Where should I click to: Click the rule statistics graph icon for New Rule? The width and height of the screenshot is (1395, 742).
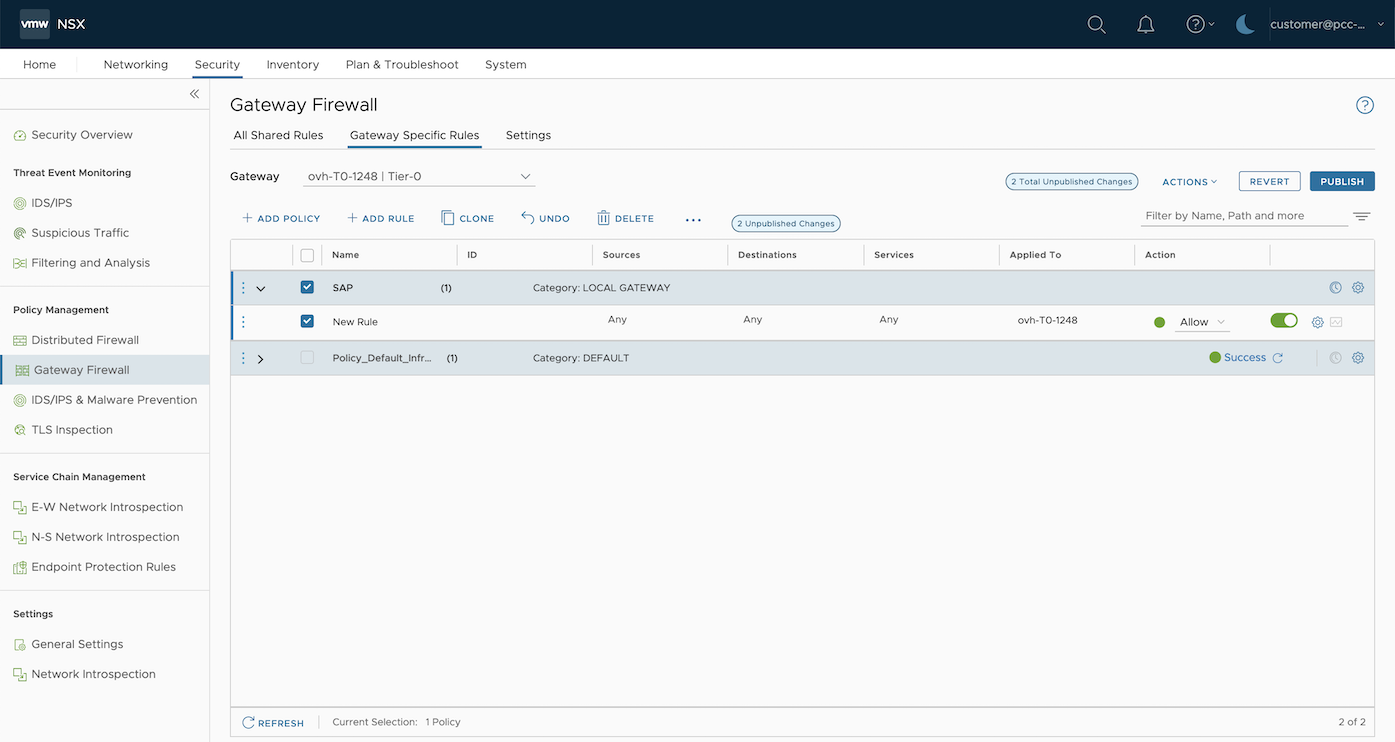pos(1336,322)
